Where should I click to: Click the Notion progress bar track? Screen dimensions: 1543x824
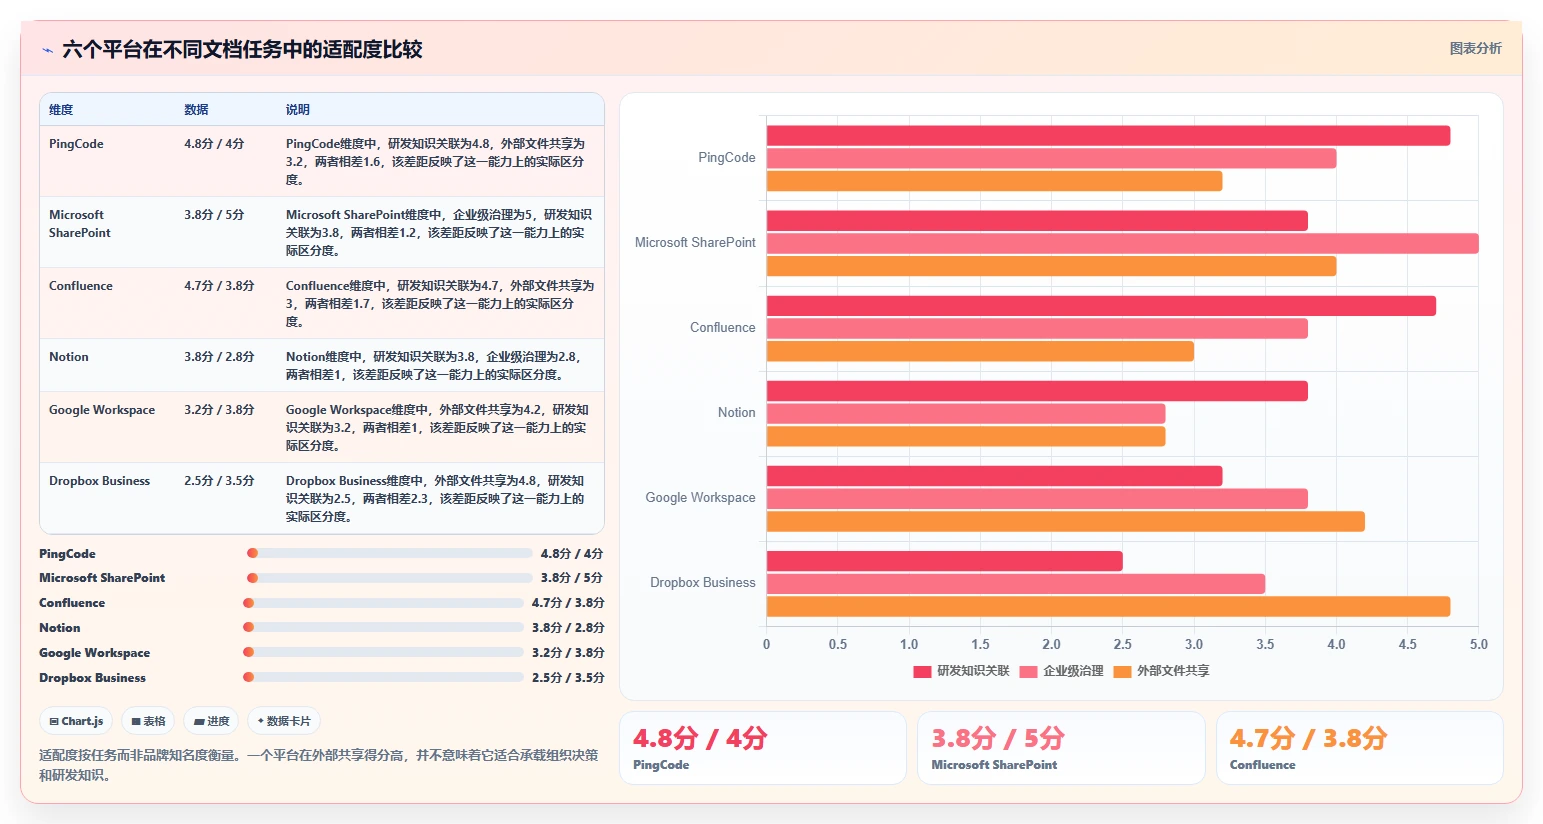pos(383,627)
